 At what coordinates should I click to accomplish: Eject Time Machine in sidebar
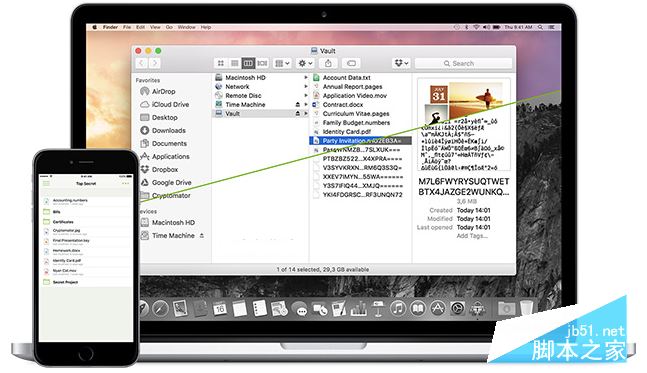coord(202,236)
